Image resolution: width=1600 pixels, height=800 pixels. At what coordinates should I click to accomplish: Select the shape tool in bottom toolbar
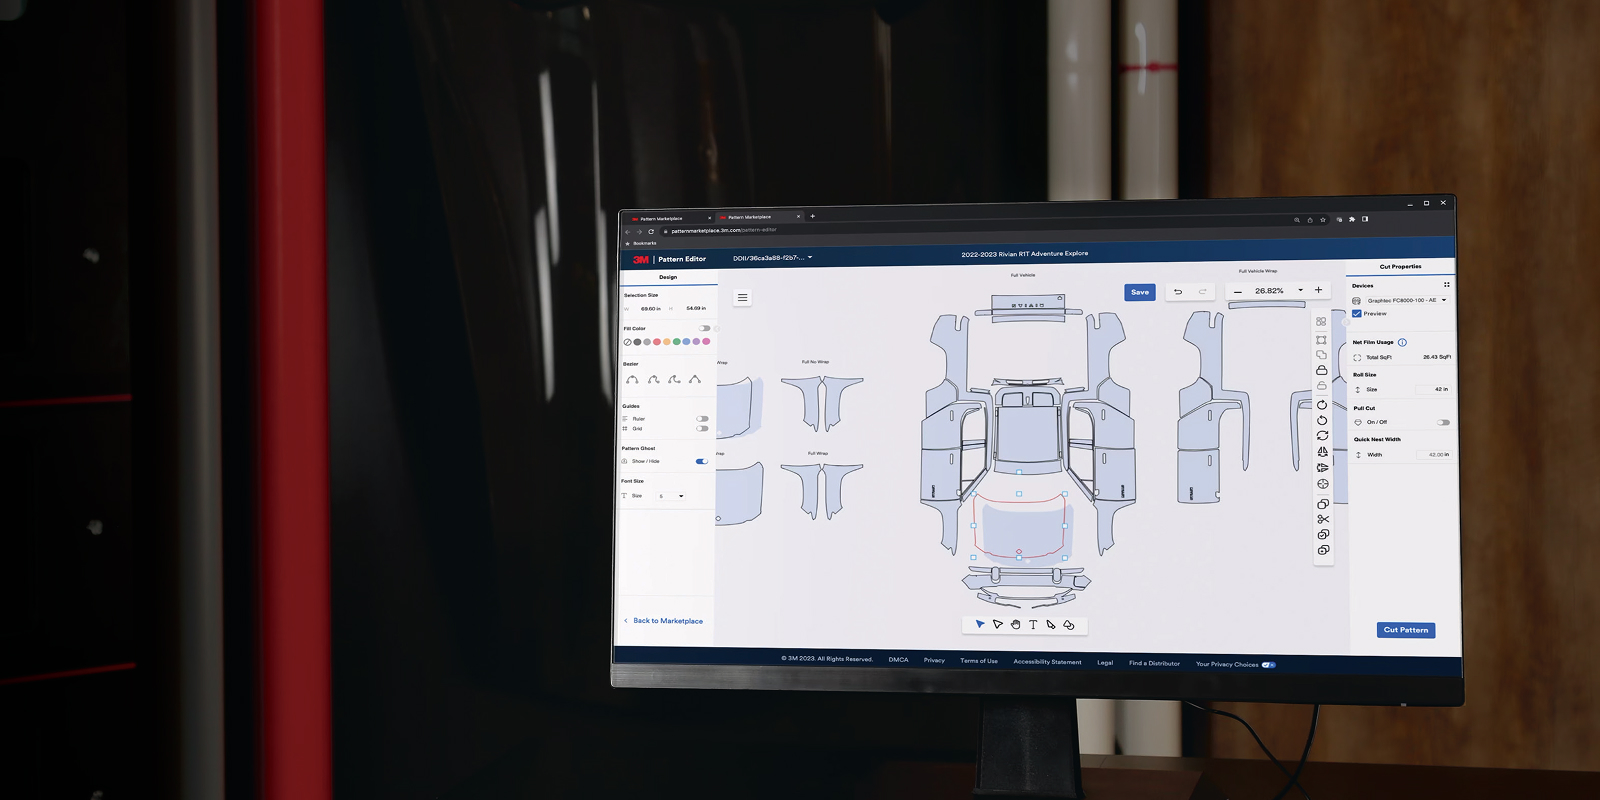(1068, 624)
